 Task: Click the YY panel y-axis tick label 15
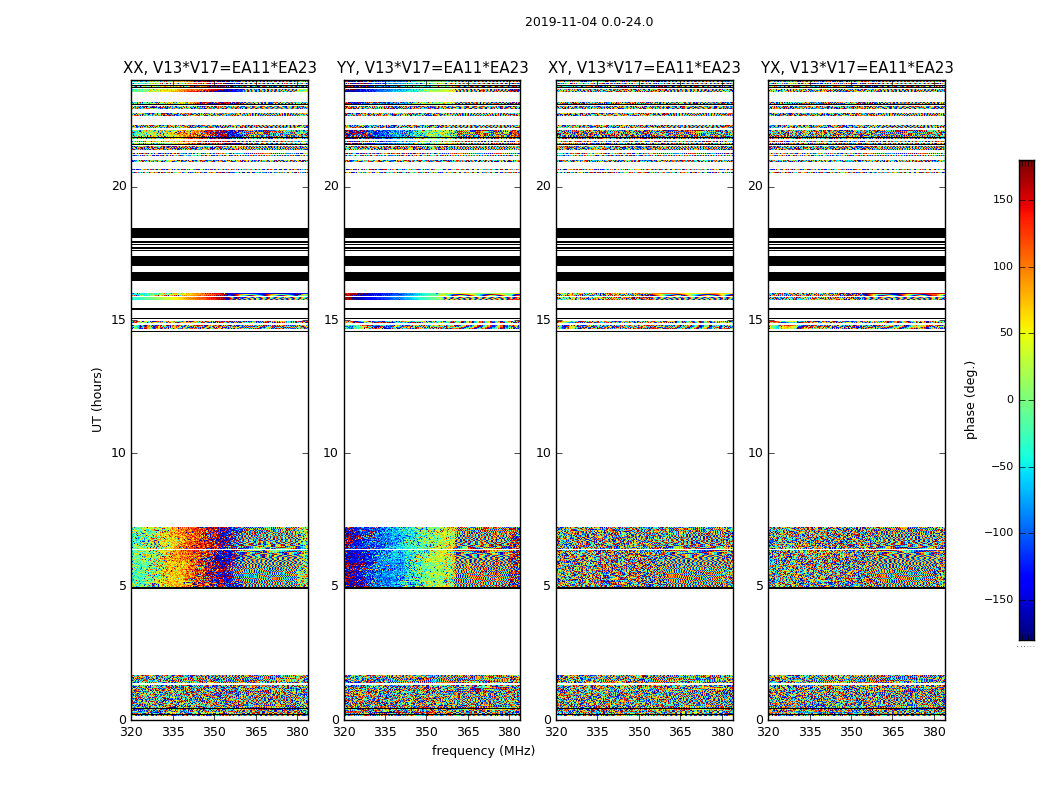tap(331, 320)
